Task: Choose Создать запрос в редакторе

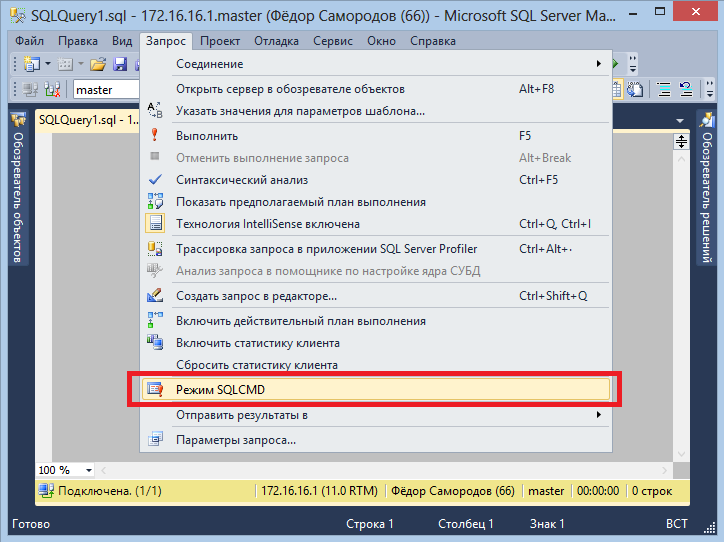Action: (376, 296)
